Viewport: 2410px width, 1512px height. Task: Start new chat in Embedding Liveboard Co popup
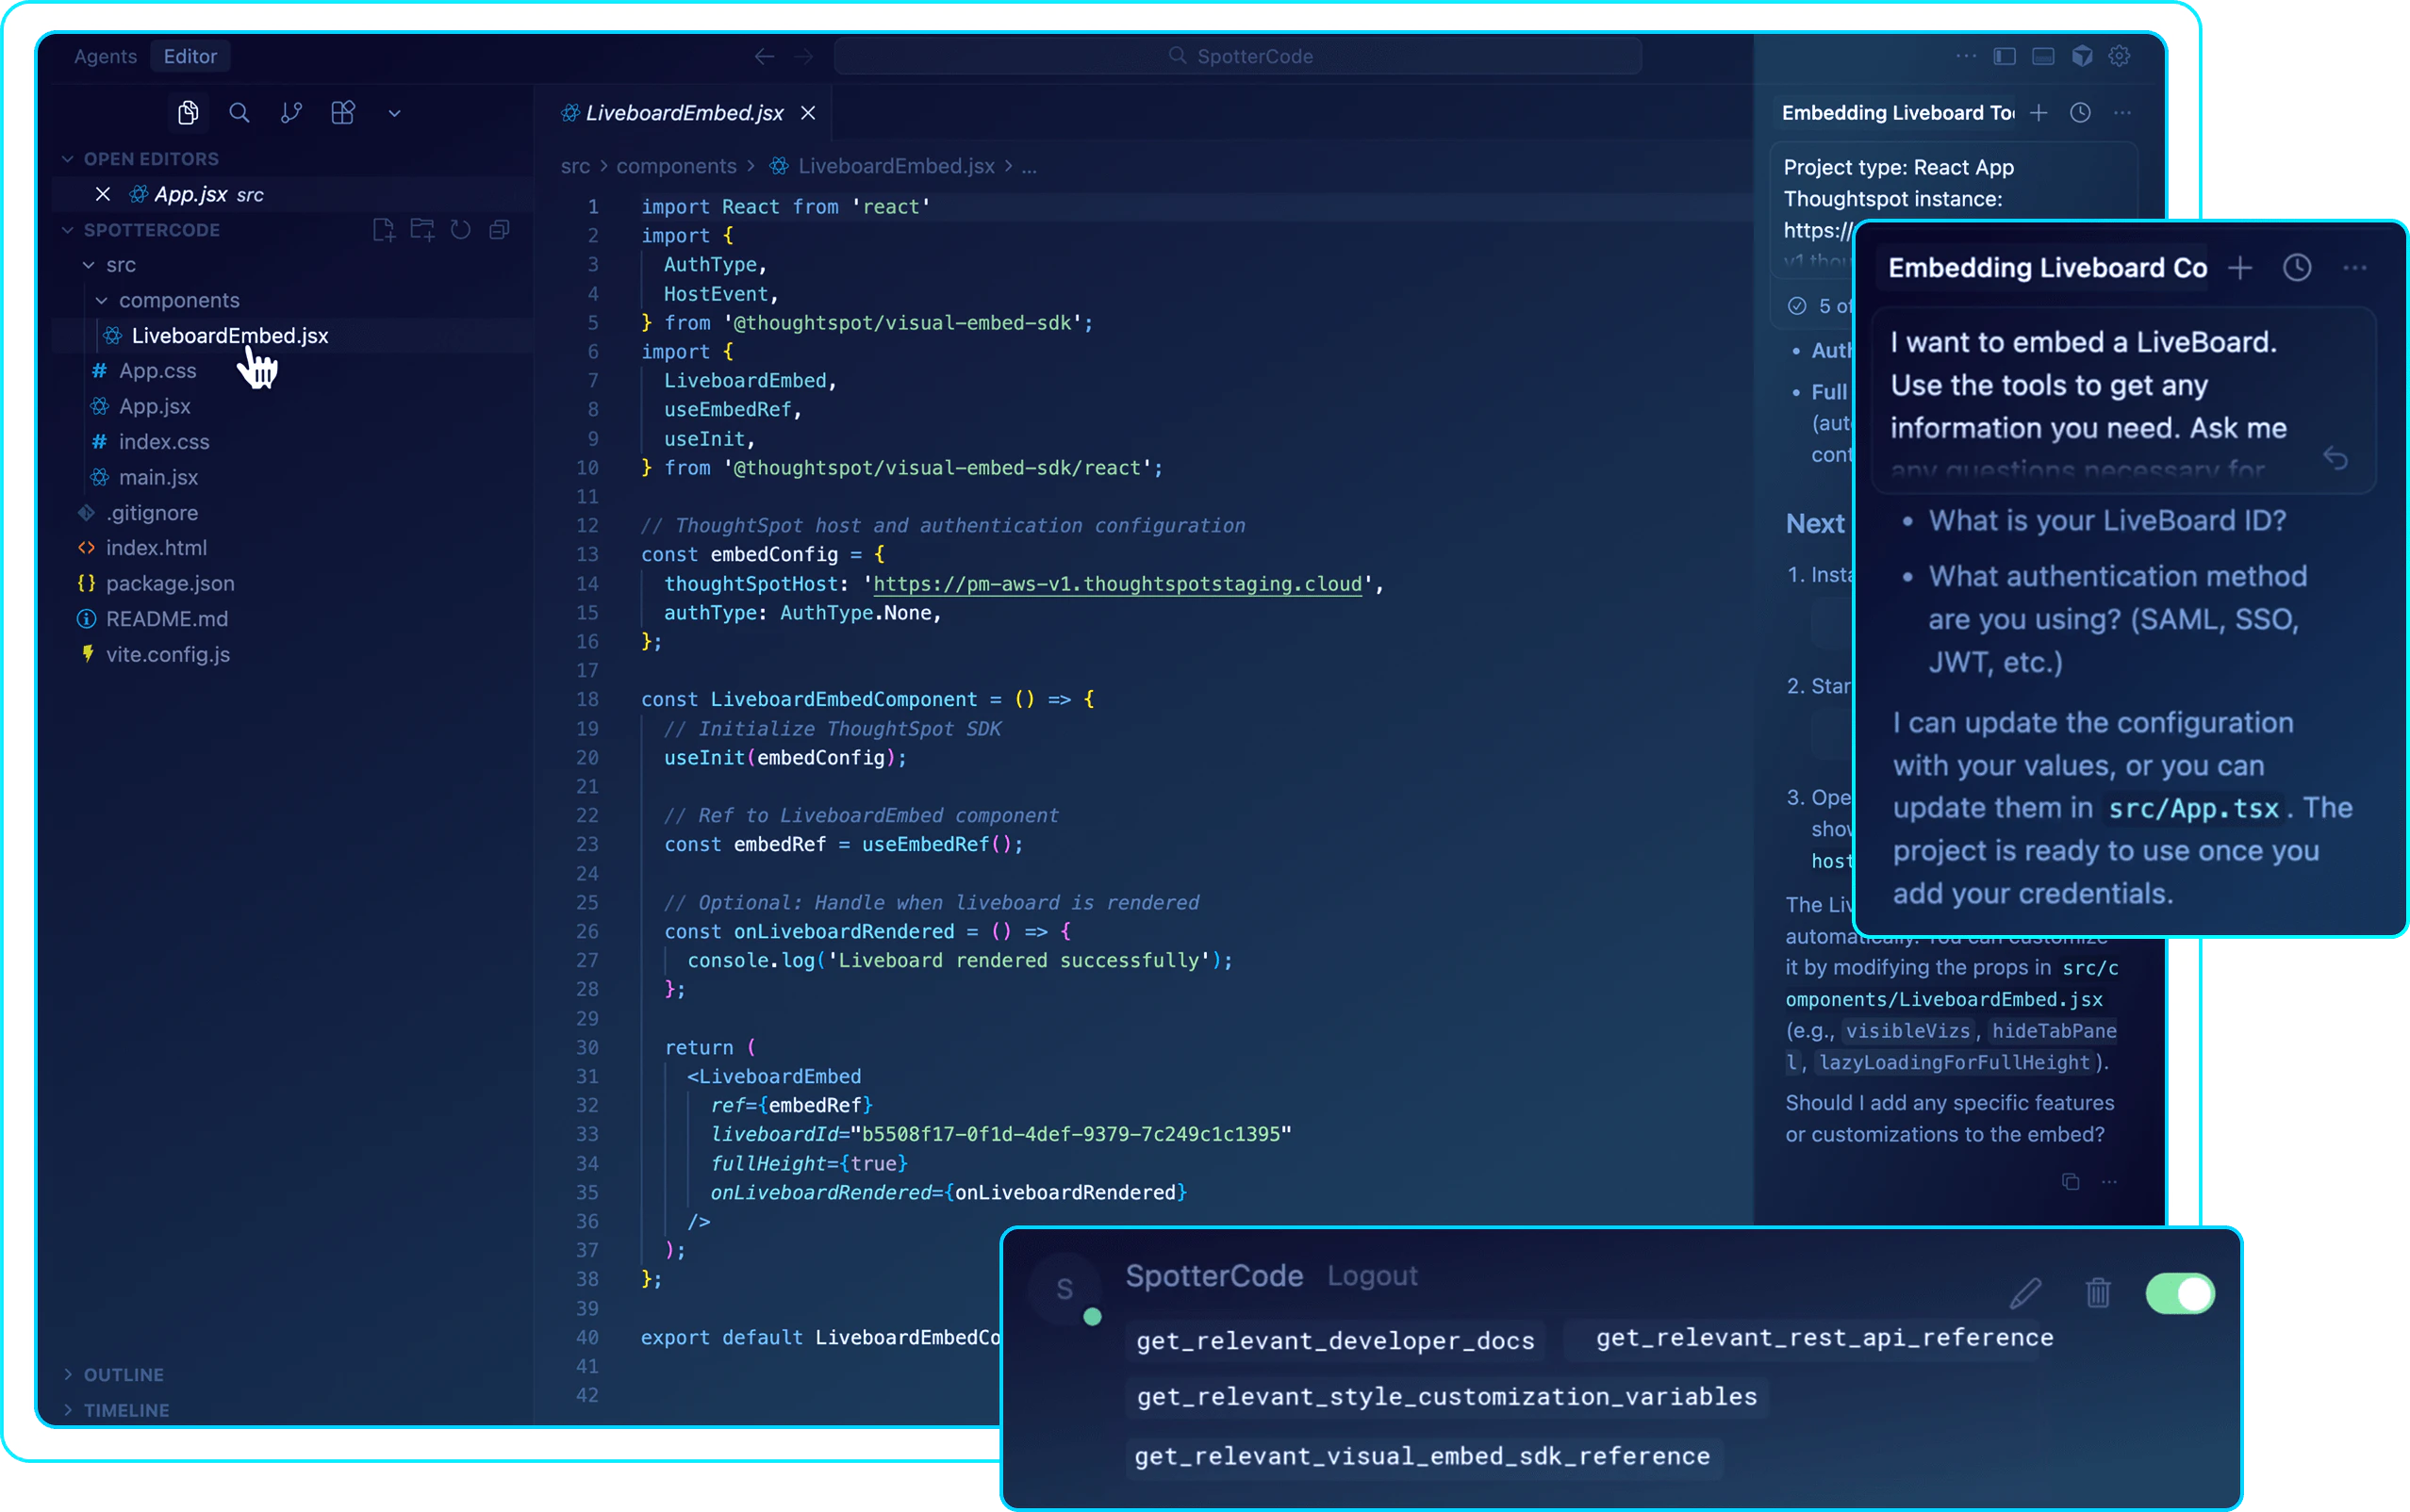[x=2240, y=268]
